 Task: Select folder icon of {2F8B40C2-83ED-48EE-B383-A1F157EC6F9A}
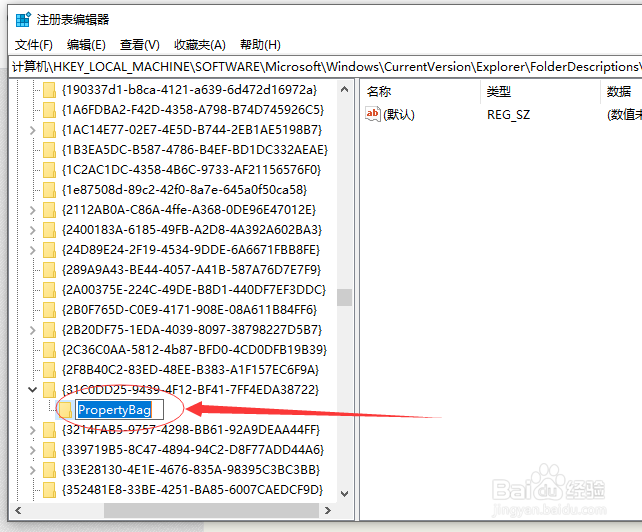pos(50,370)
